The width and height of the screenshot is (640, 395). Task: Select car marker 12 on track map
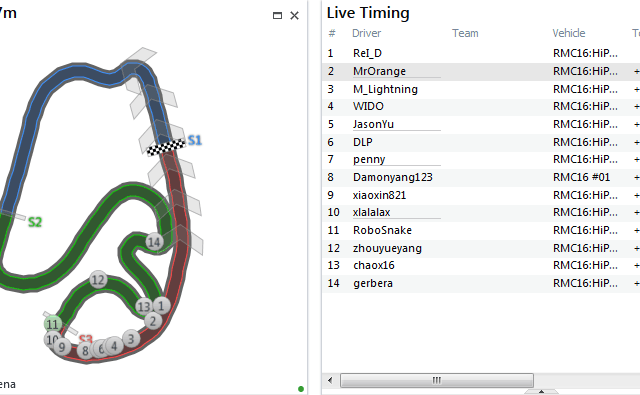tap(98, 280)
